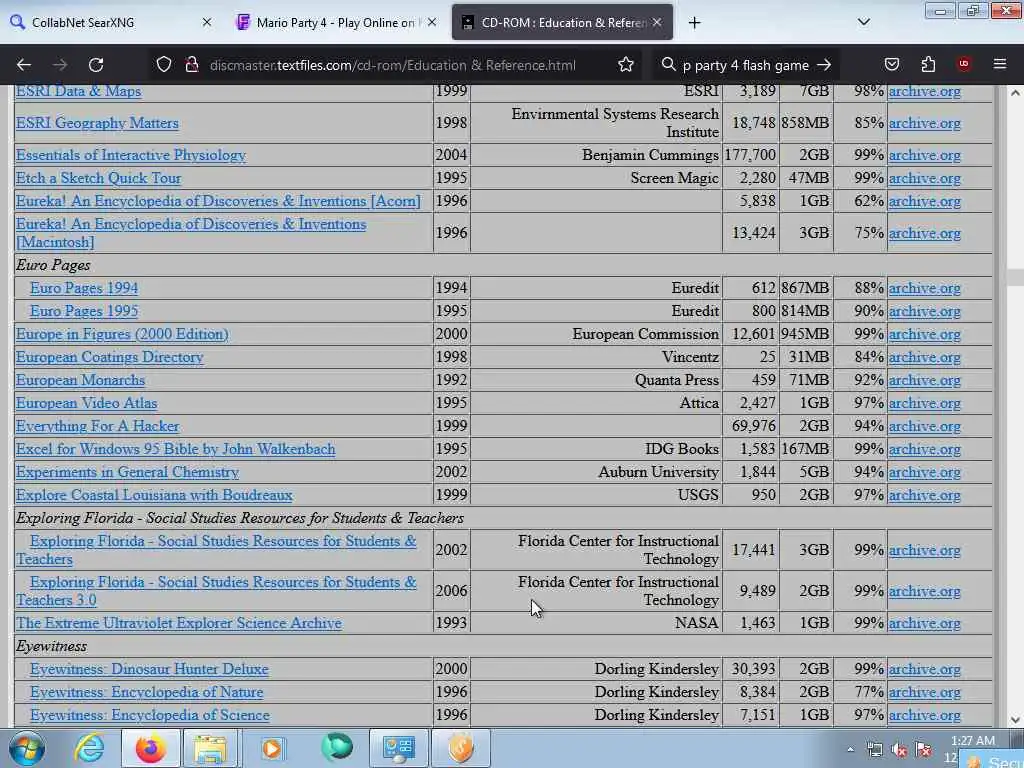Open the Euro Pages 1994 link
This screenshot has width=1024, height=768.
tap(84, 288)
